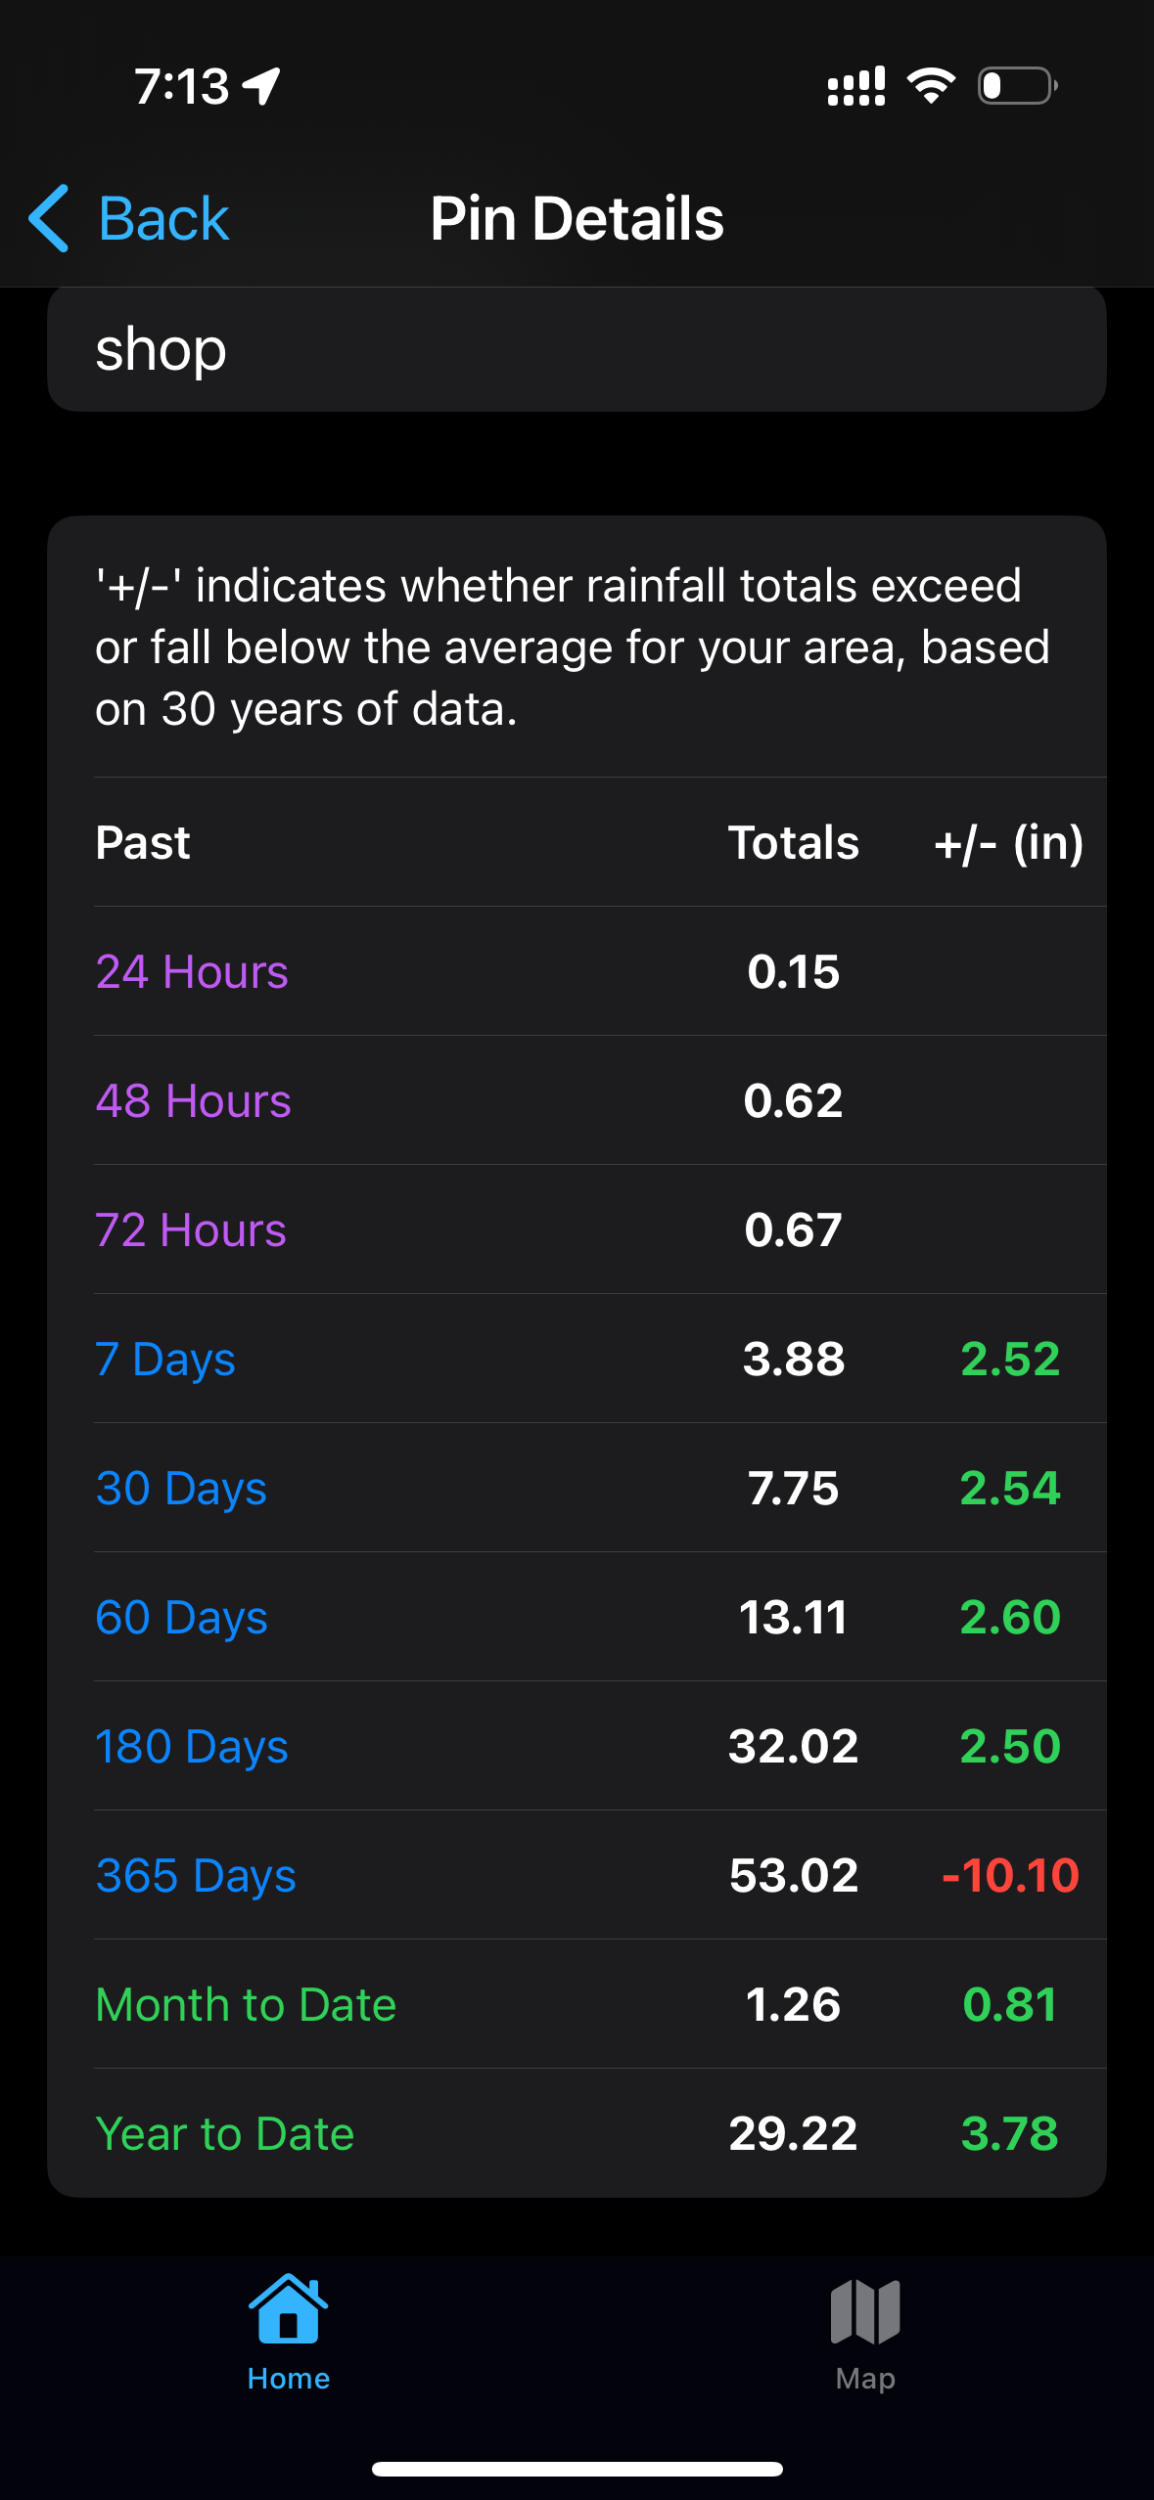
Task: Tap the -10.10 deviation value
Action: (1010, 1875)
